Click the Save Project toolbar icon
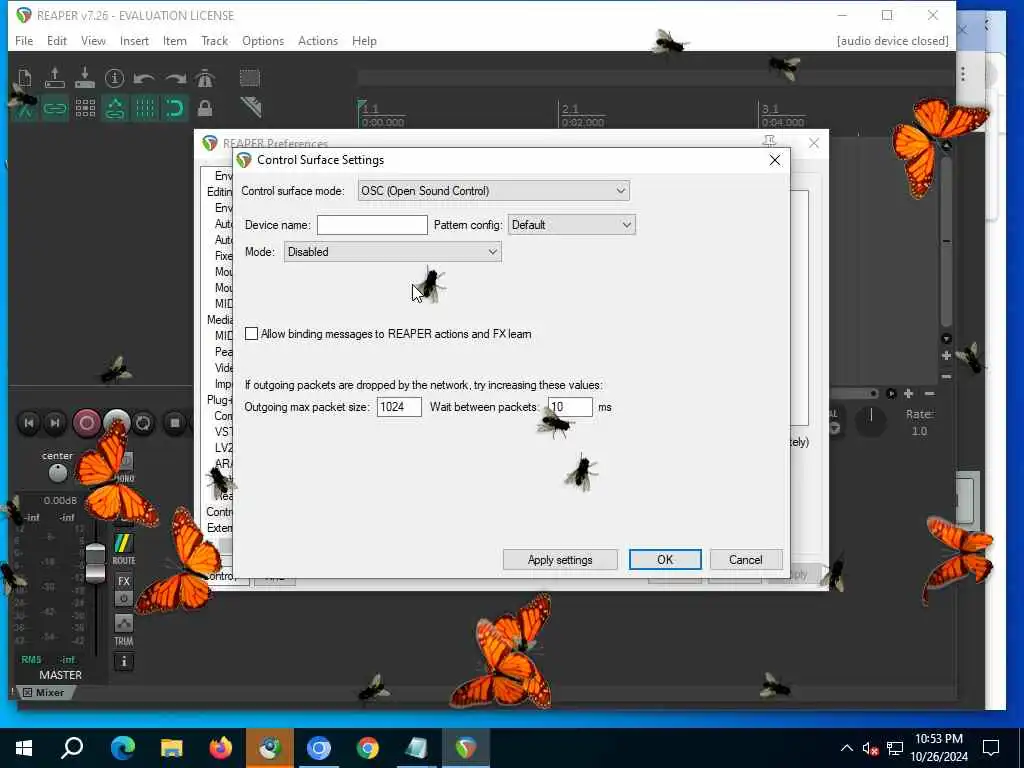Screen dimensions: 1024x768 point(85,78)
